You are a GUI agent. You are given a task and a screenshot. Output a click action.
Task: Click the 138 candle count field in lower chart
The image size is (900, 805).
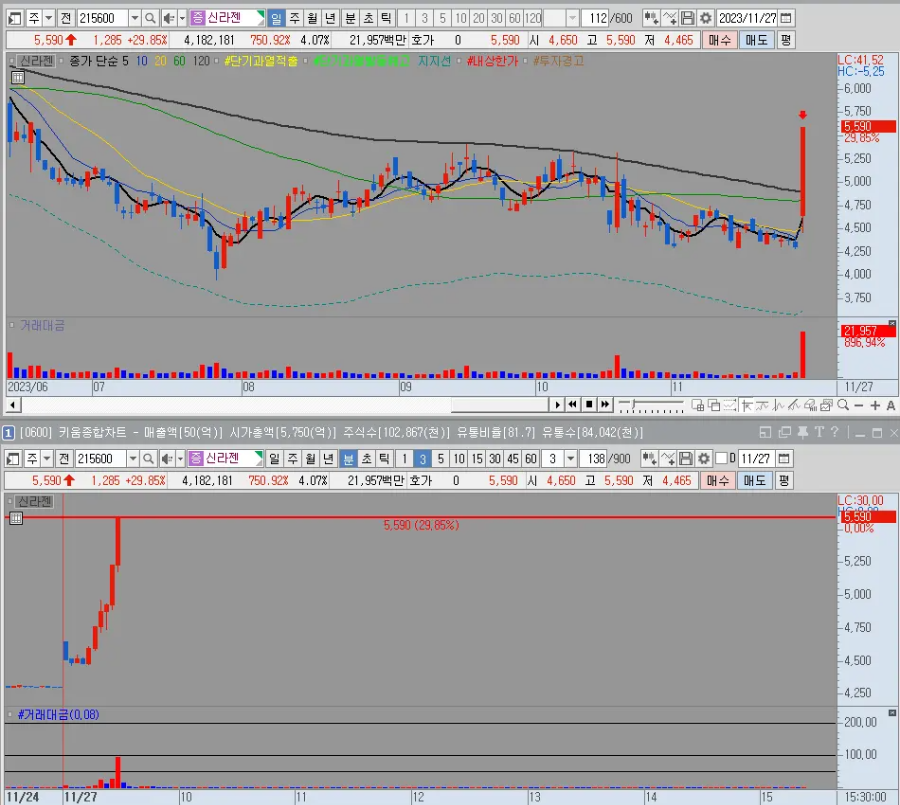pyautogui.click(x=594, y=459)
